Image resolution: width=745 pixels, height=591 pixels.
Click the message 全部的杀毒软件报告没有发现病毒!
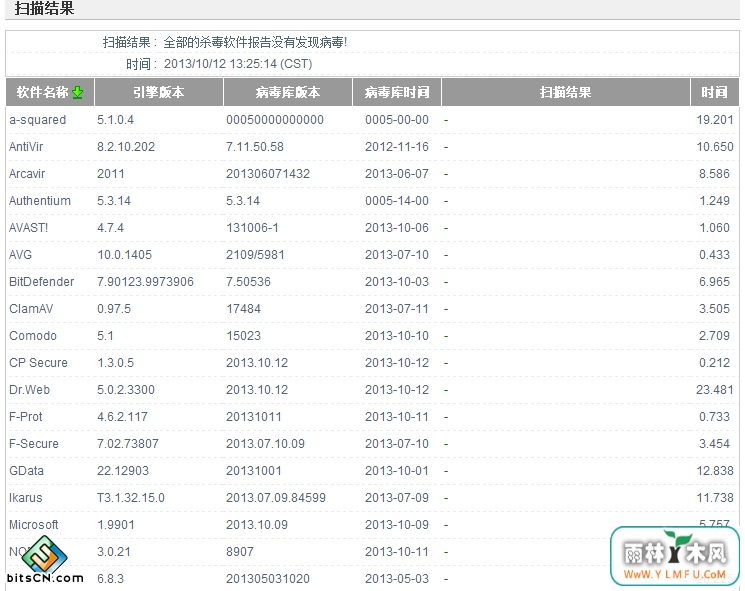coord(255,43)
